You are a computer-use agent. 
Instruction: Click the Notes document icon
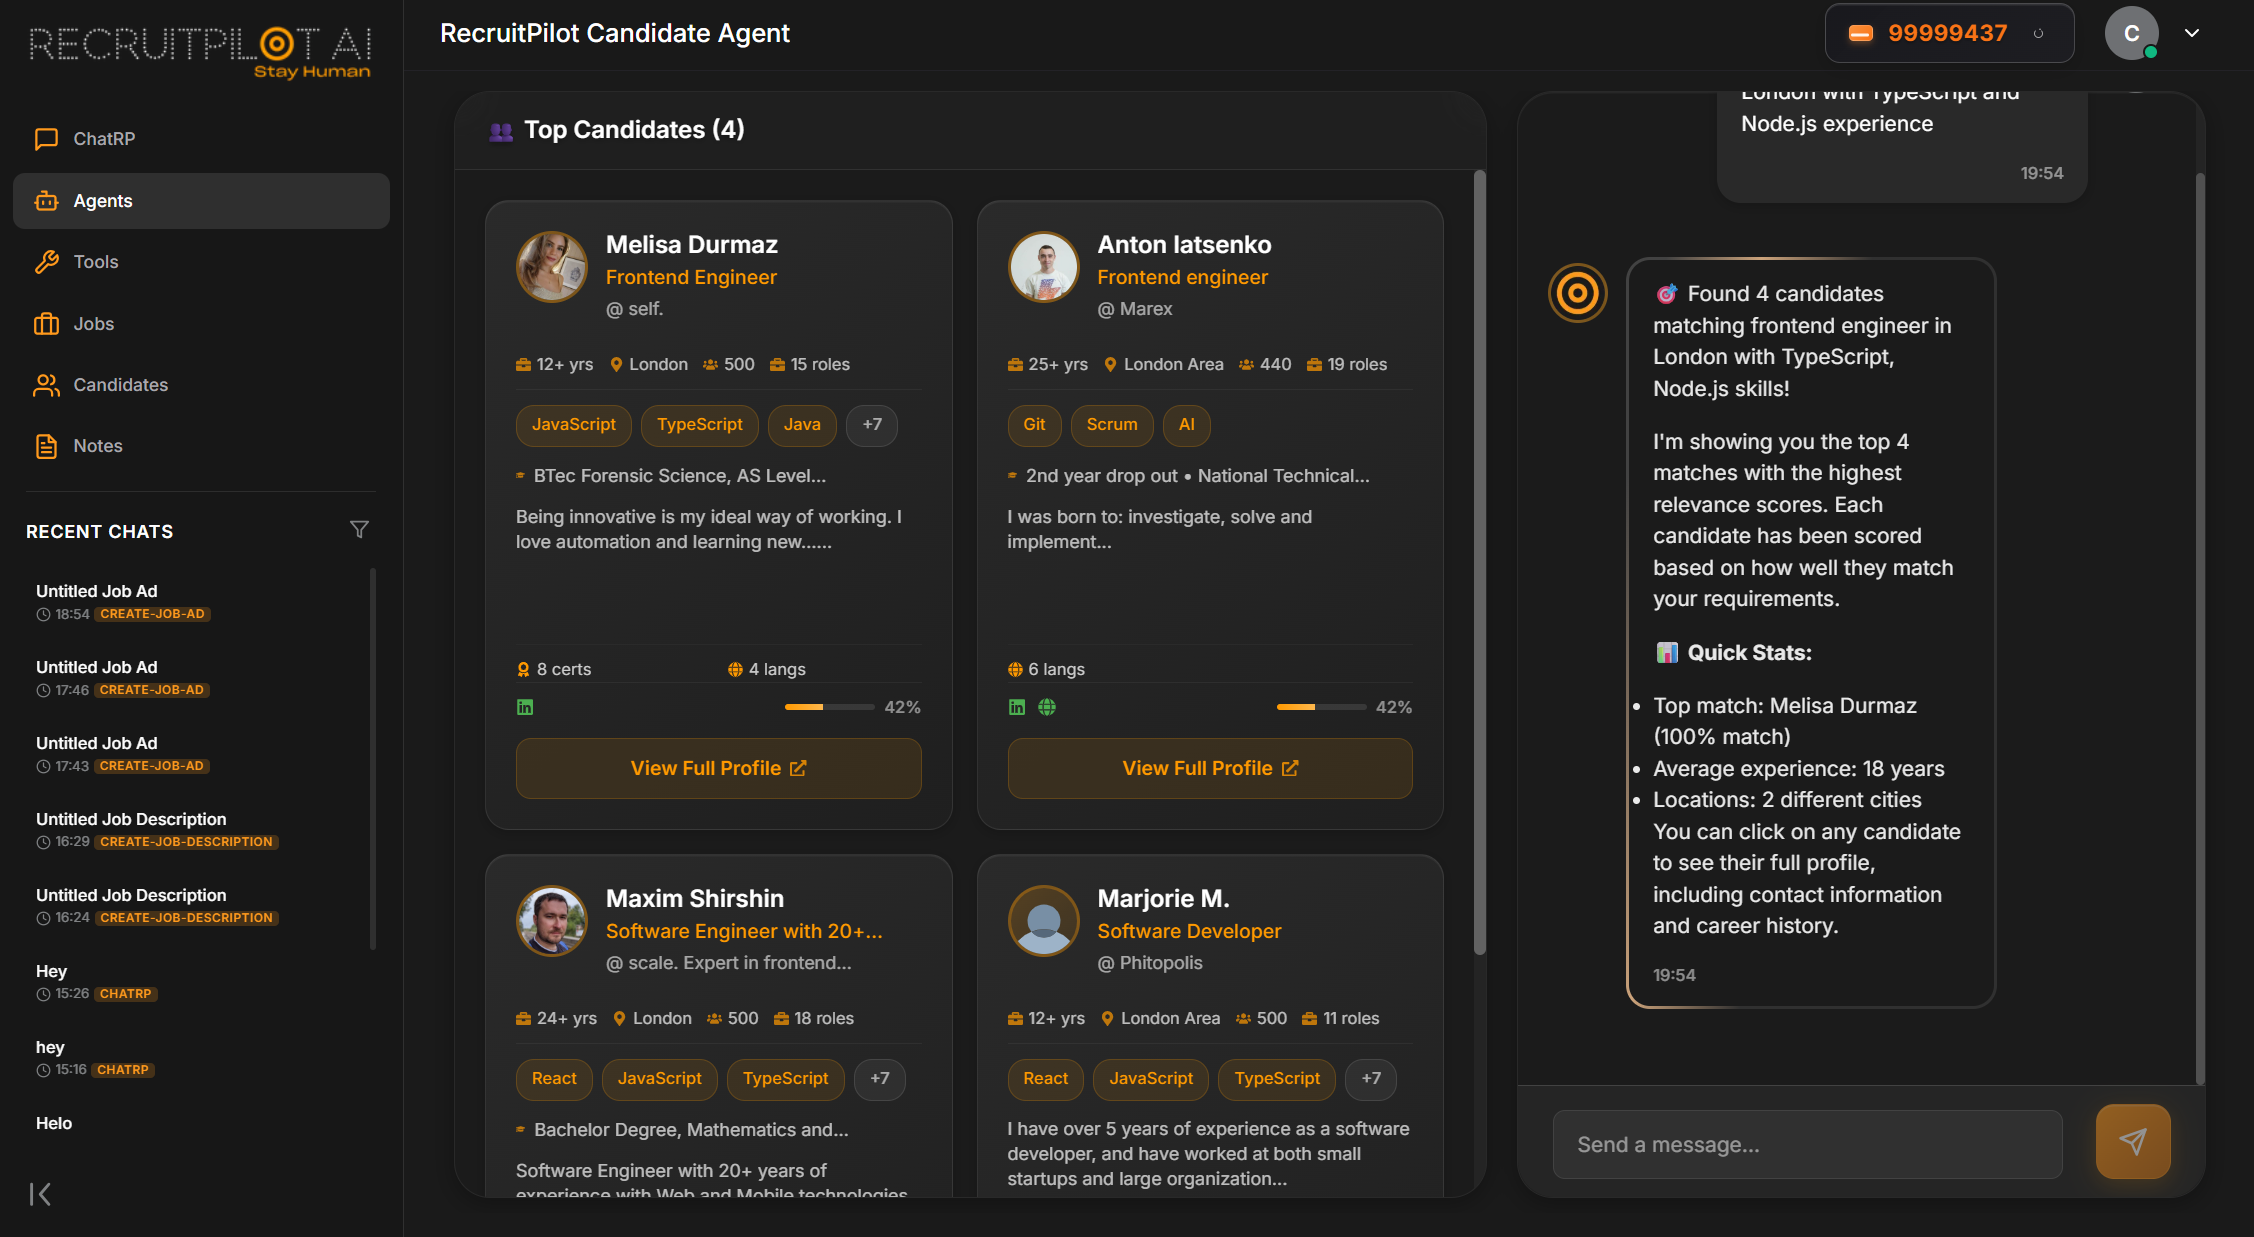click(x=46, y=446)
